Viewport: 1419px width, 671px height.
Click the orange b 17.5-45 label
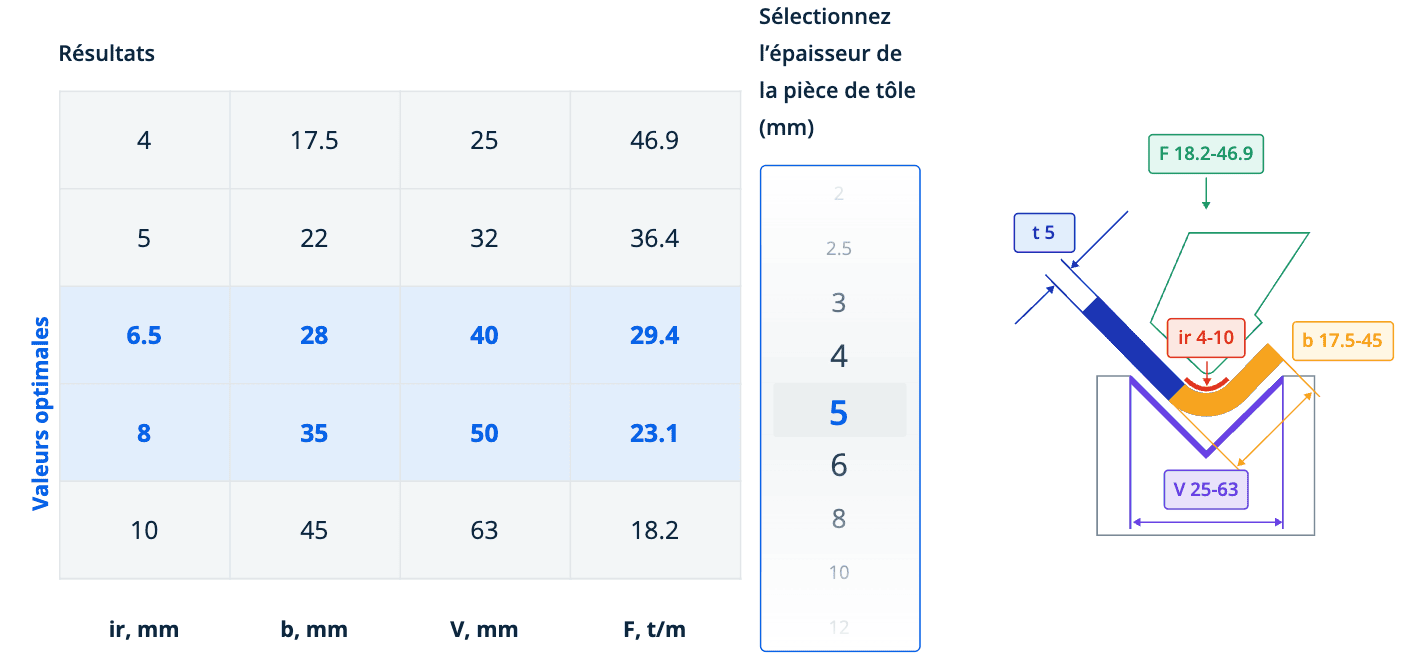1342,341
